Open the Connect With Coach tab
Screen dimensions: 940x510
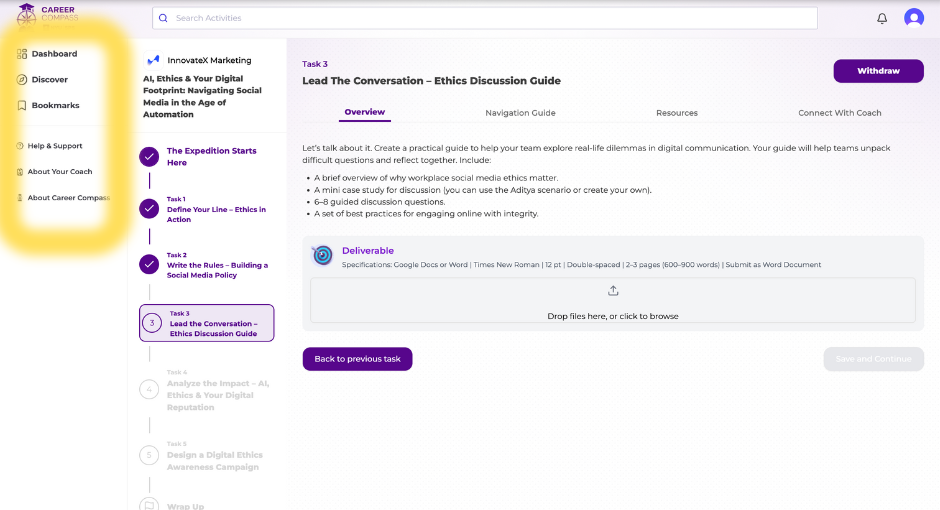pos(839,113)
